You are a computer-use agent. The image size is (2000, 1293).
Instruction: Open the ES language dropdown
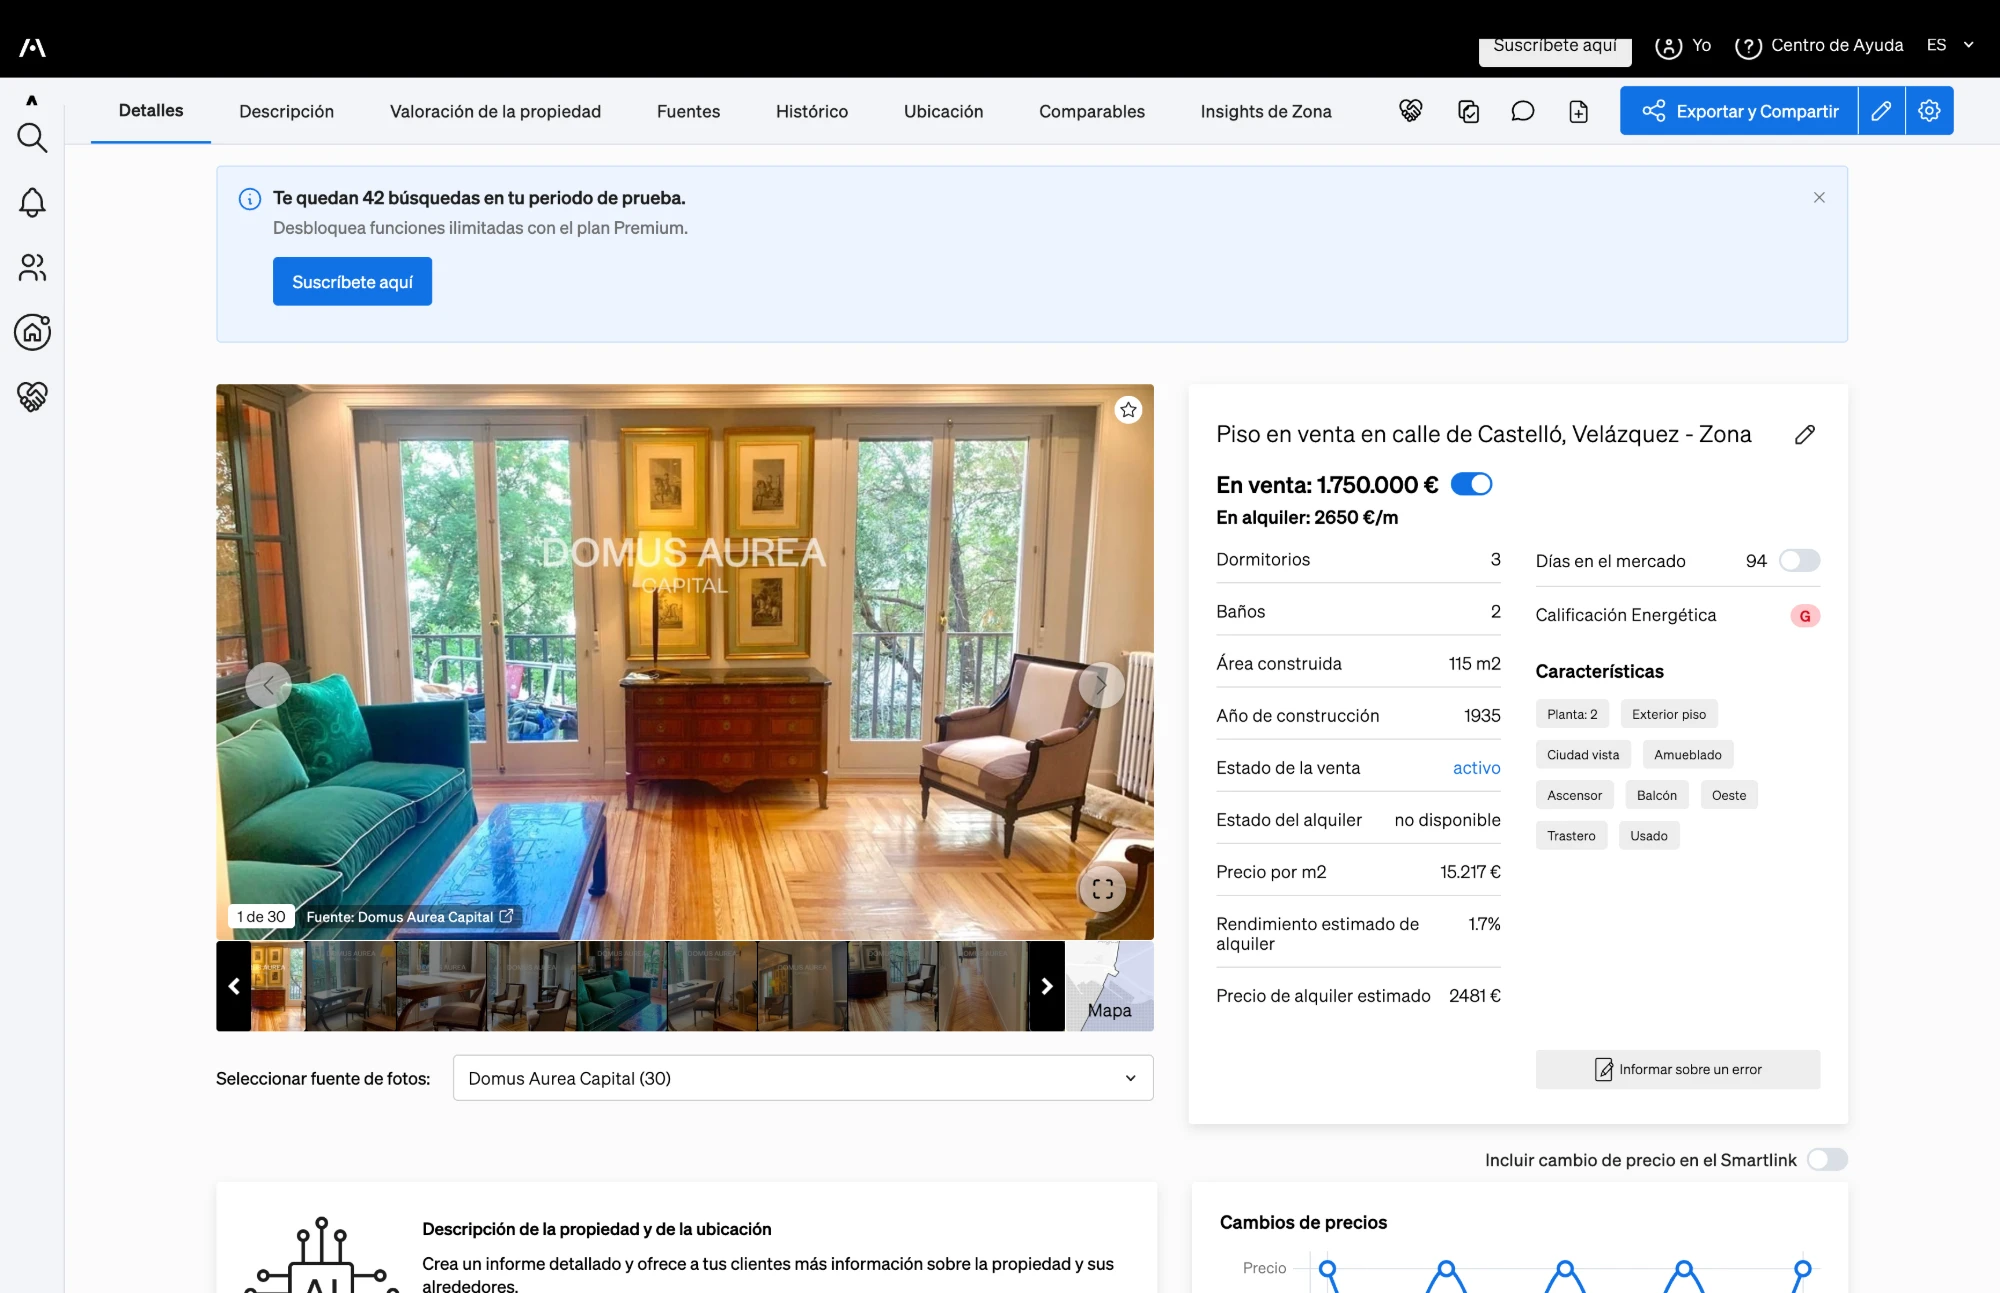[x=1950, y=45]
